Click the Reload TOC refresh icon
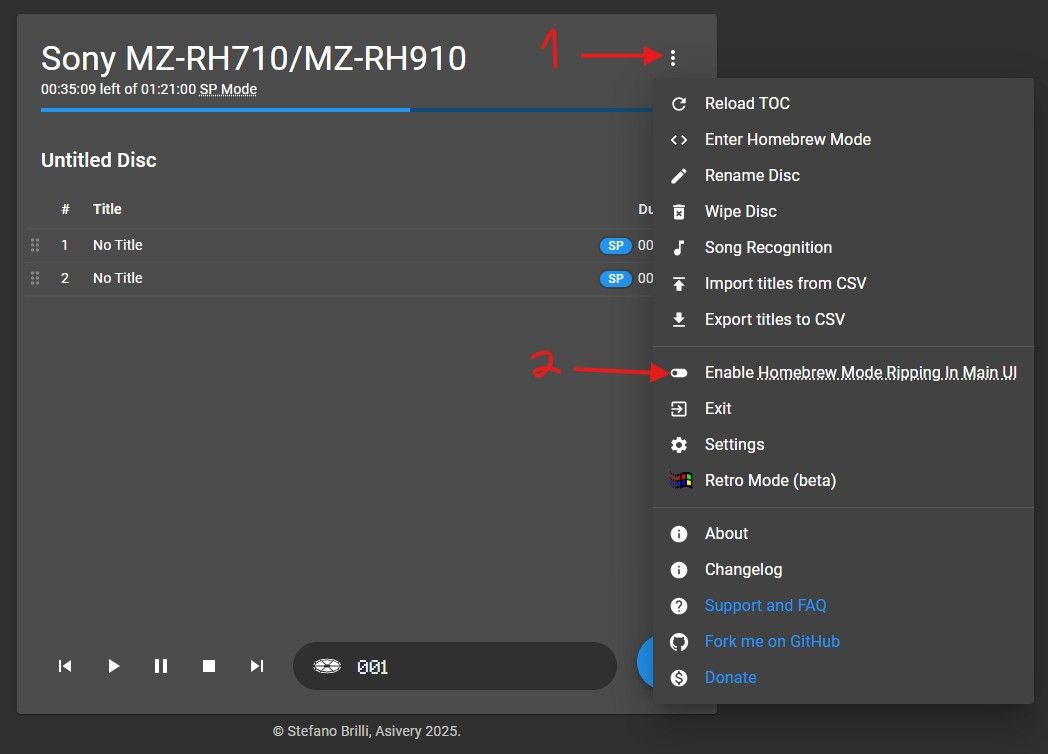Image resolution: width=1048 pixels, height=754 pixels. 678,104
